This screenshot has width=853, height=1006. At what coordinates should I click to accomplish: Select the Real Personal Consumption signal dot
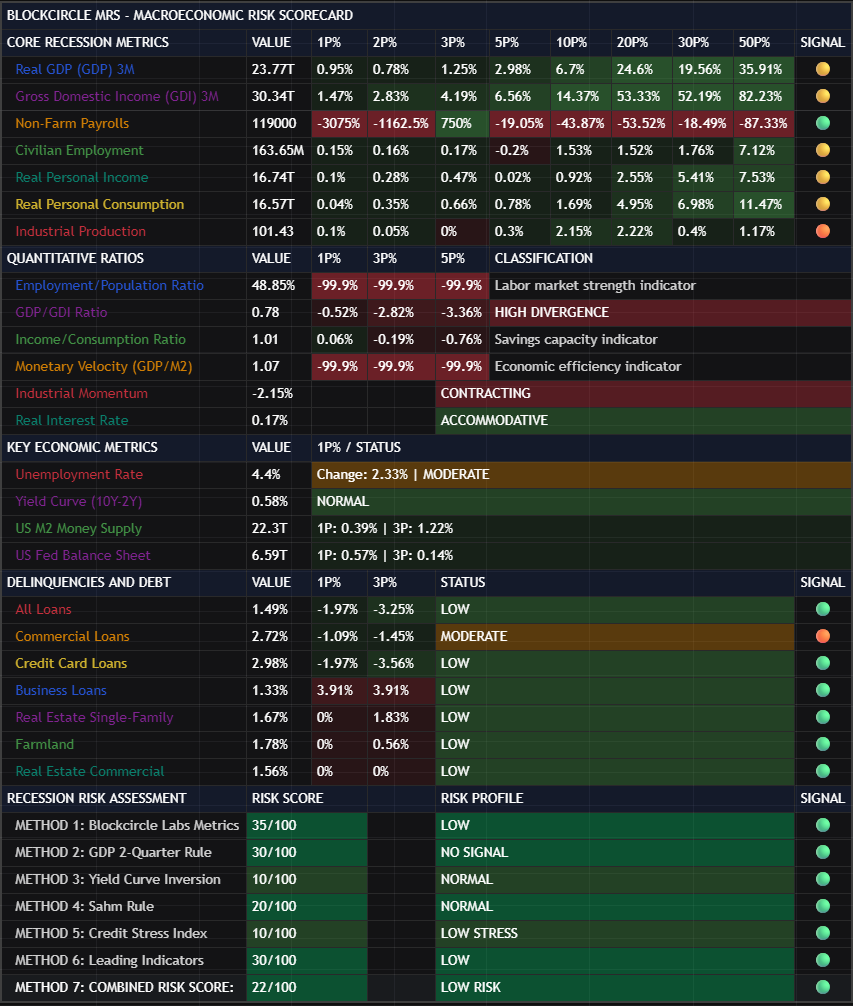point(823,205)
